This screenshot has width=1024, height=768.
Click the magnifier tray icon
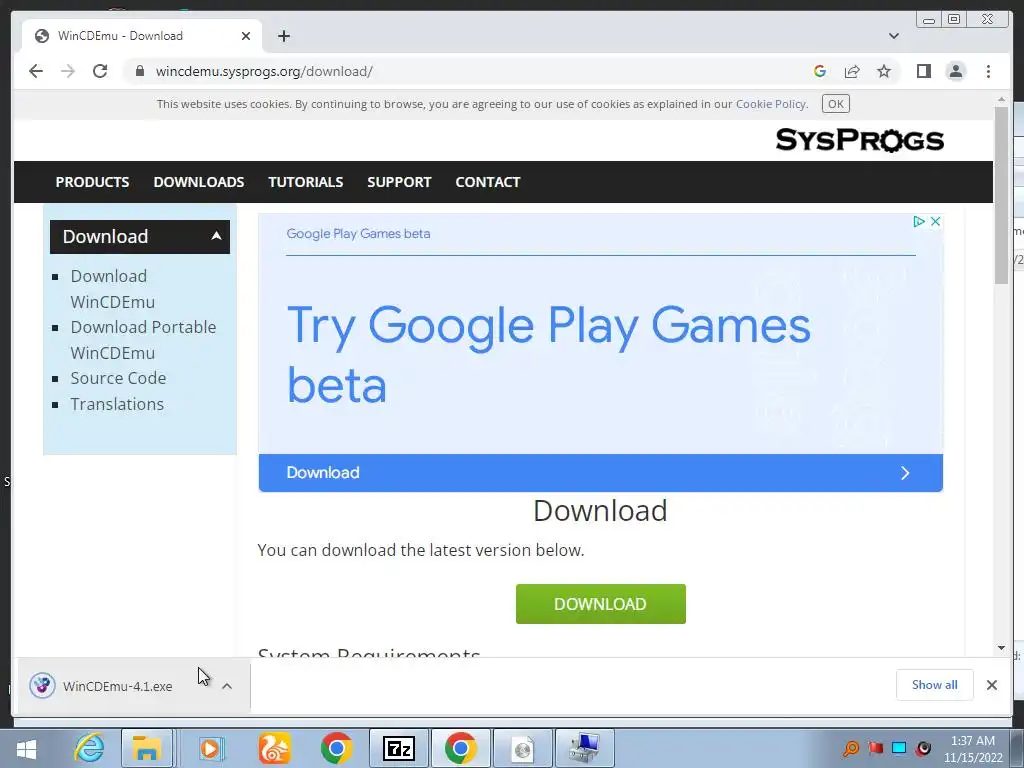pyautogui.click(x=851, y=748)
